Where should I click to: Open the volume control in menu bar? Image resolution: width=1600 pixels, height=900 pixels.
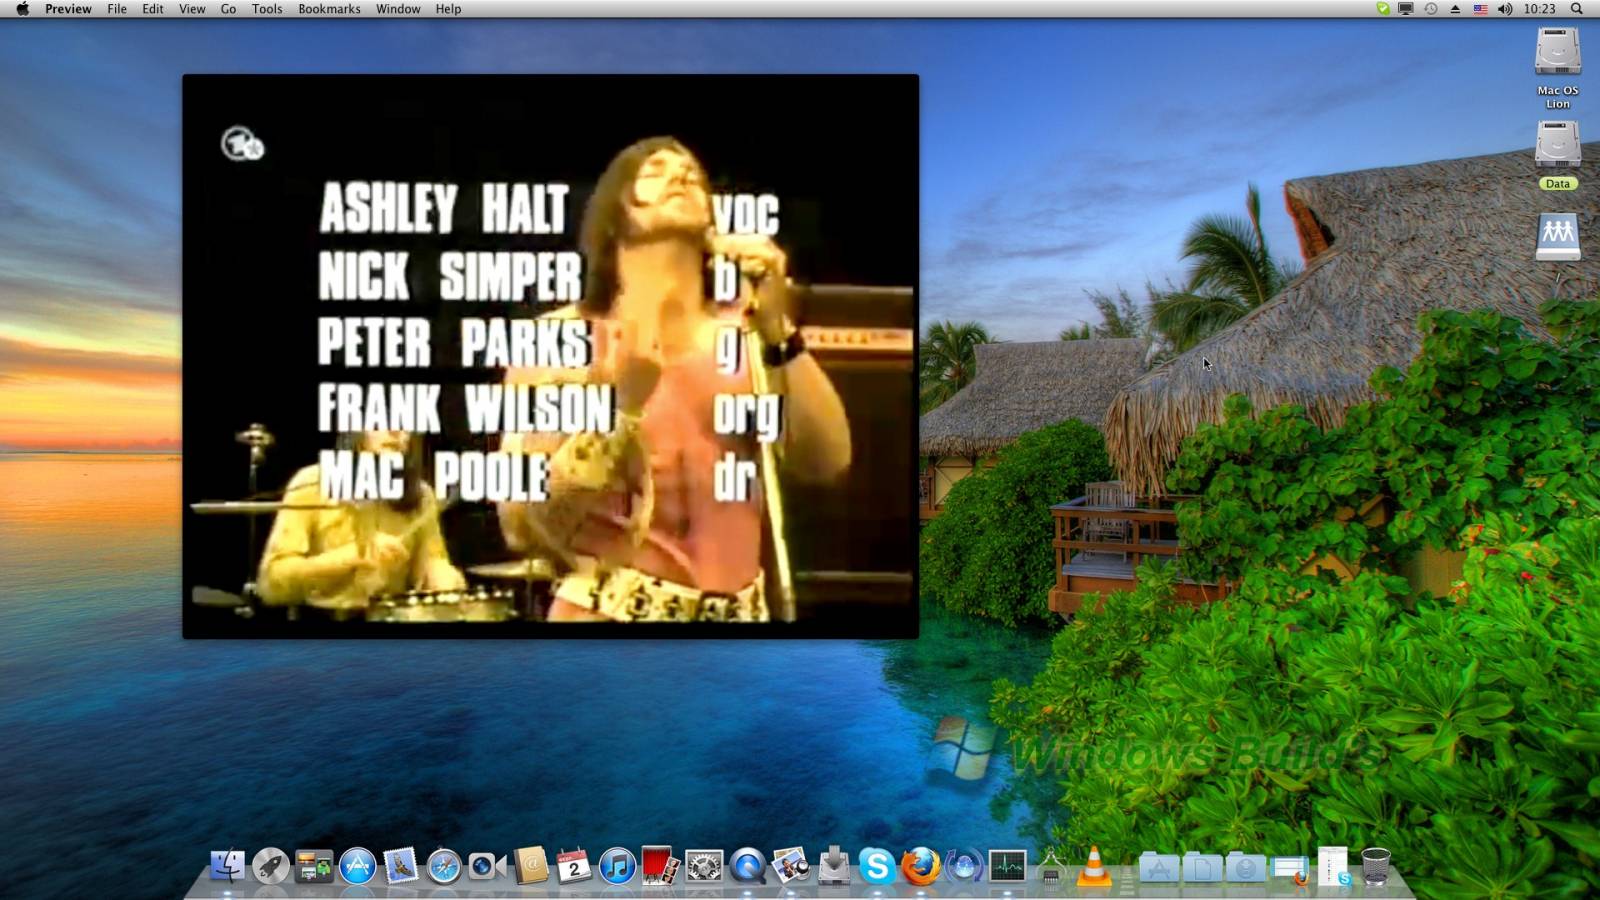click(x=1506, y=9)
